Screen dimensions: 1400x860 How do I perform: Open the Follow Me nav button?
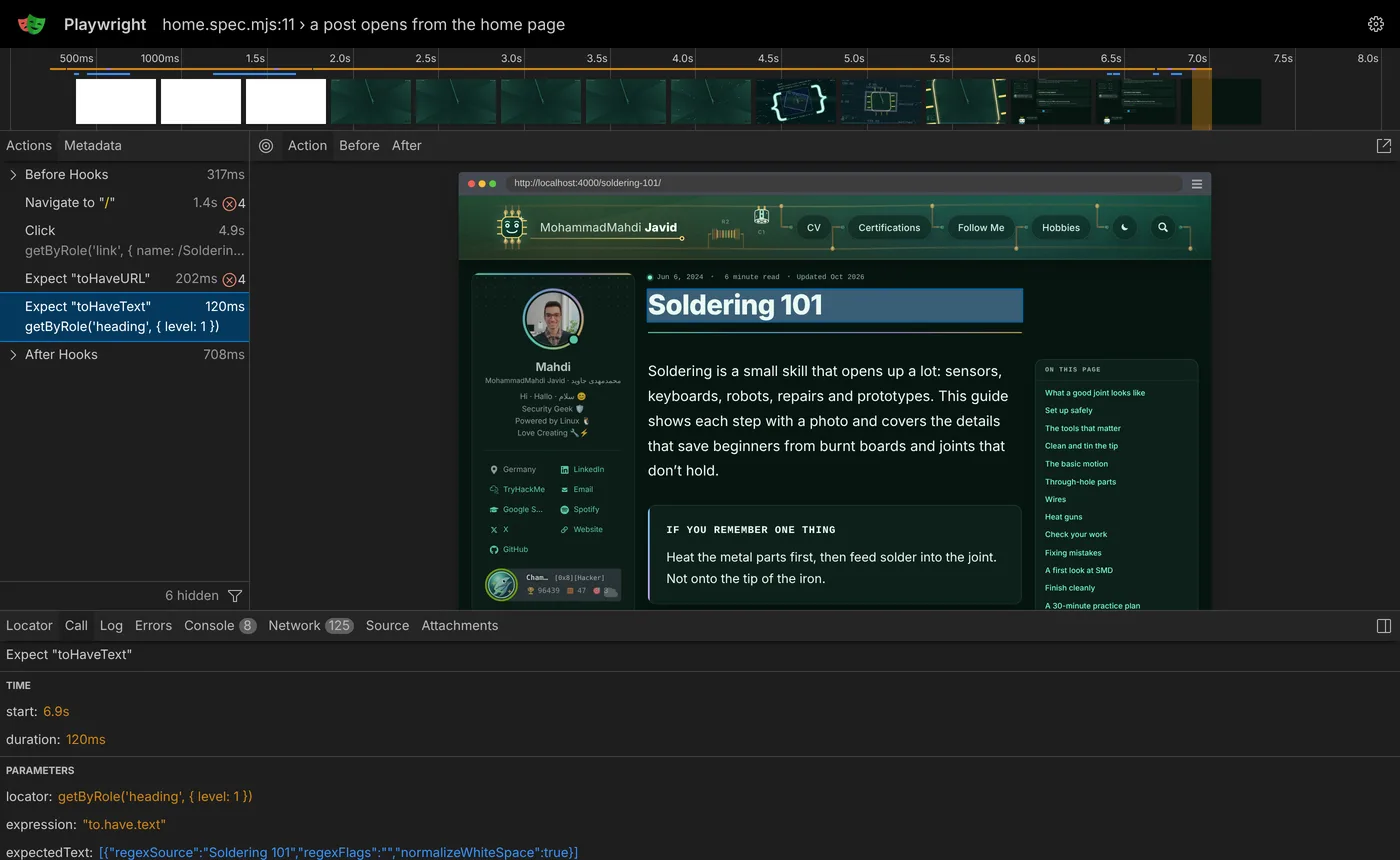point(981,228)
